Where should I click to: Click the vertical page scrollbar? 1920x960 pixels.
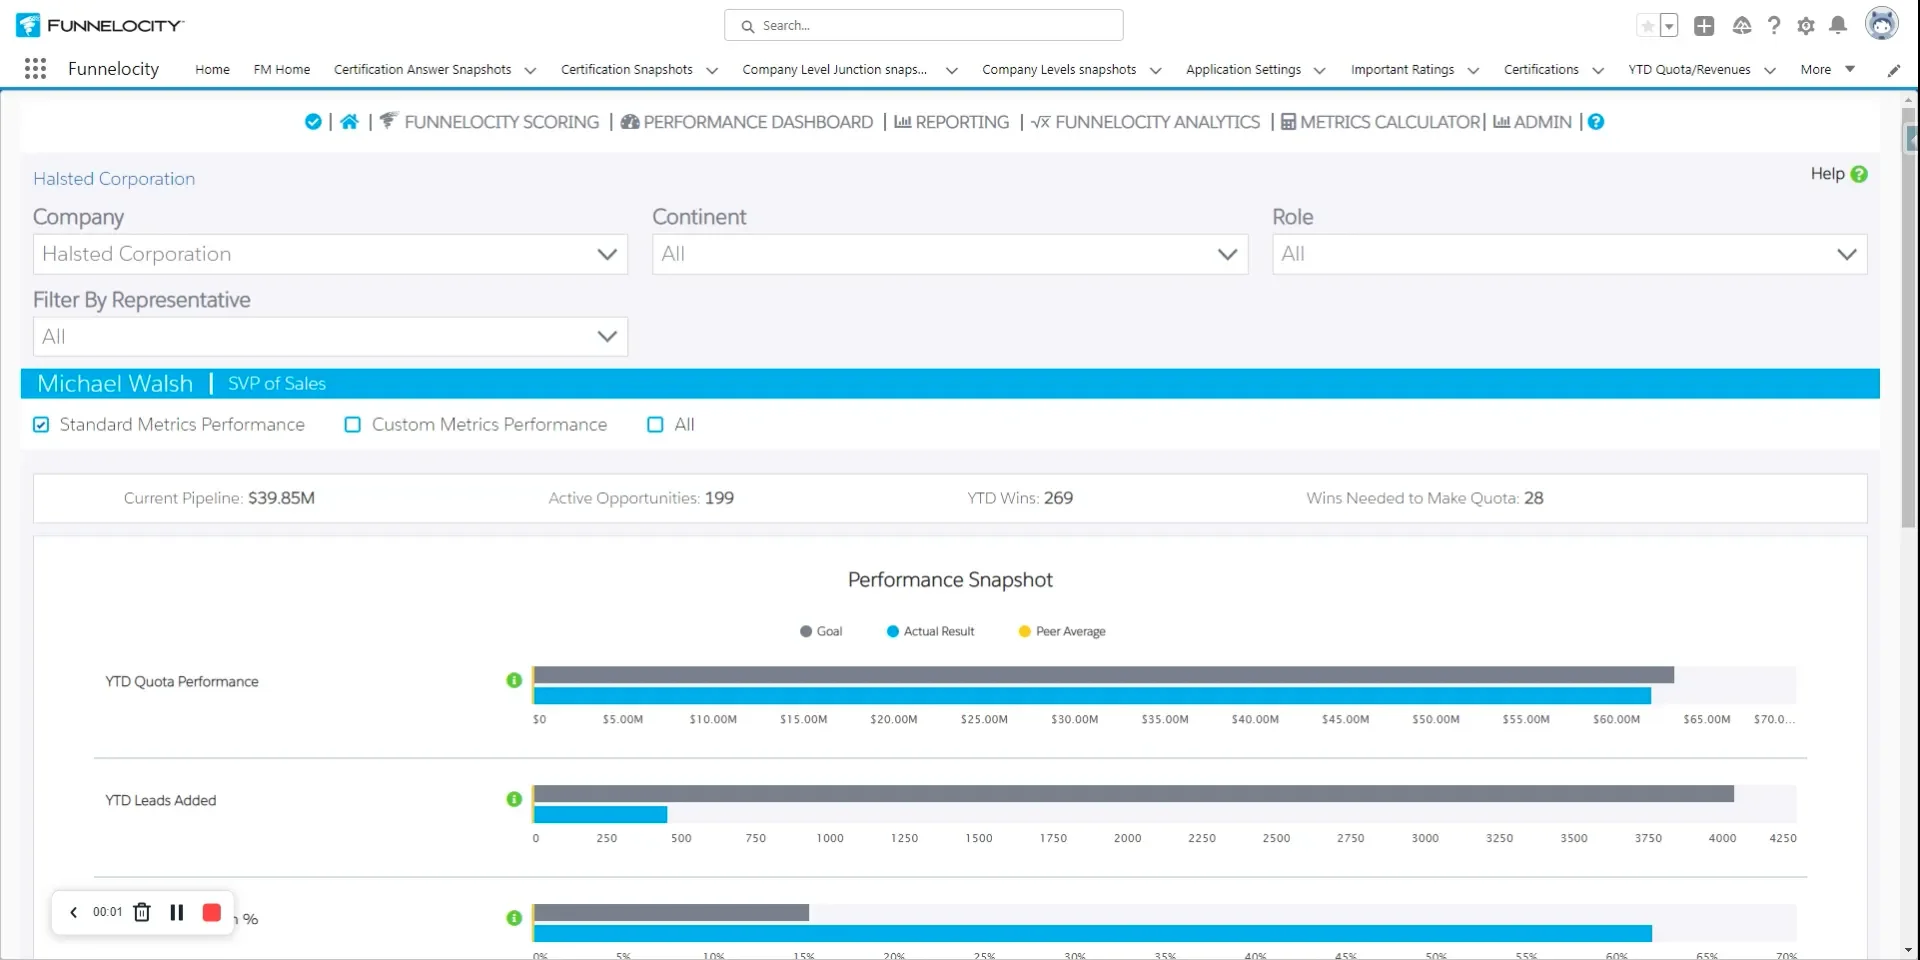click(1910, 316)
